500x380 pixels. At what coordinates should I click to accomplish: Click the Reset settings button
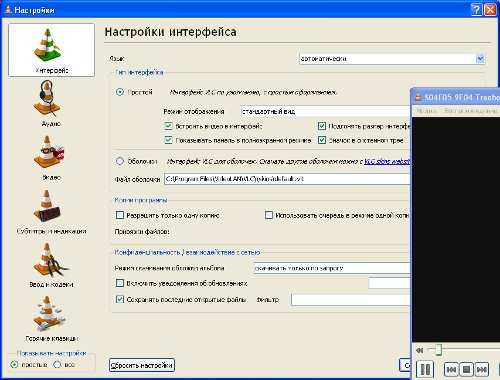pos(142,365)
